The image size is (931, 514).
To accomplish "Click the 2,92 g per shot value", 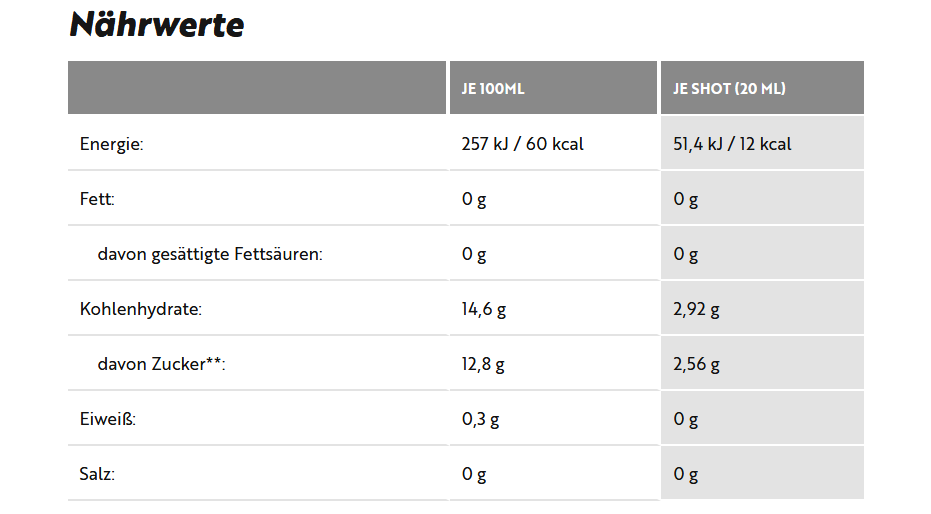I will coord(696,310).
